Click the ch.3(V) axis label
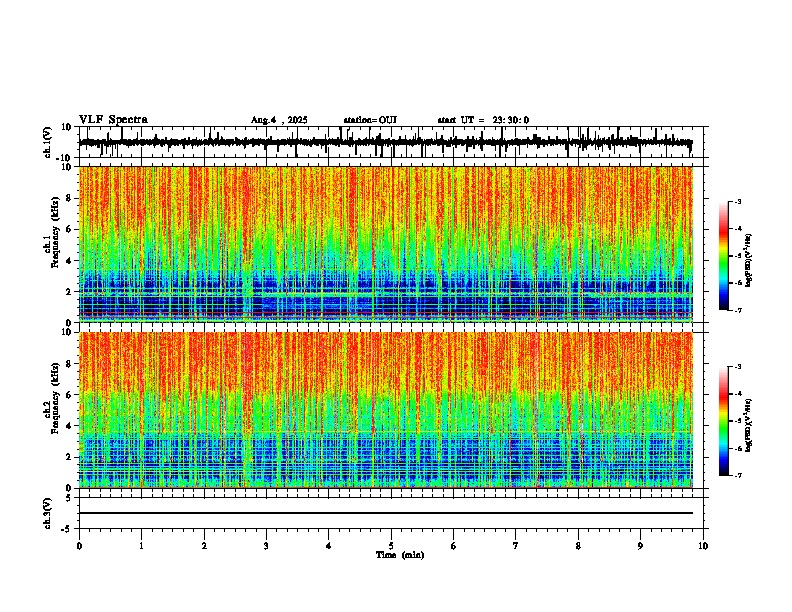 coord(48,514)
